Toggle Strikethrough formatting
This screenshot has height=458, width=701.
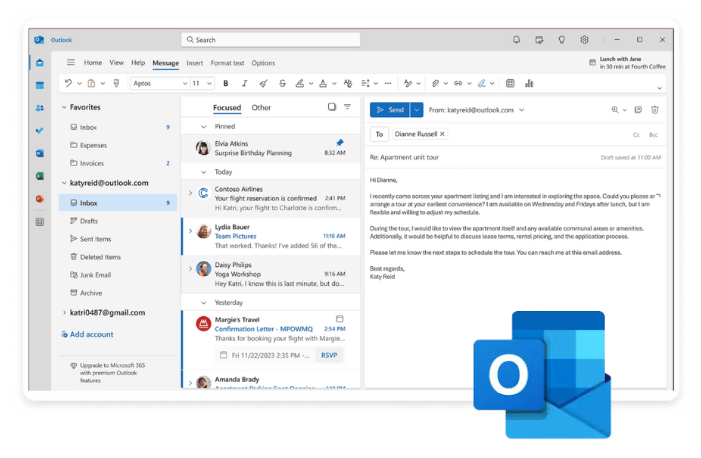point(282,83)
